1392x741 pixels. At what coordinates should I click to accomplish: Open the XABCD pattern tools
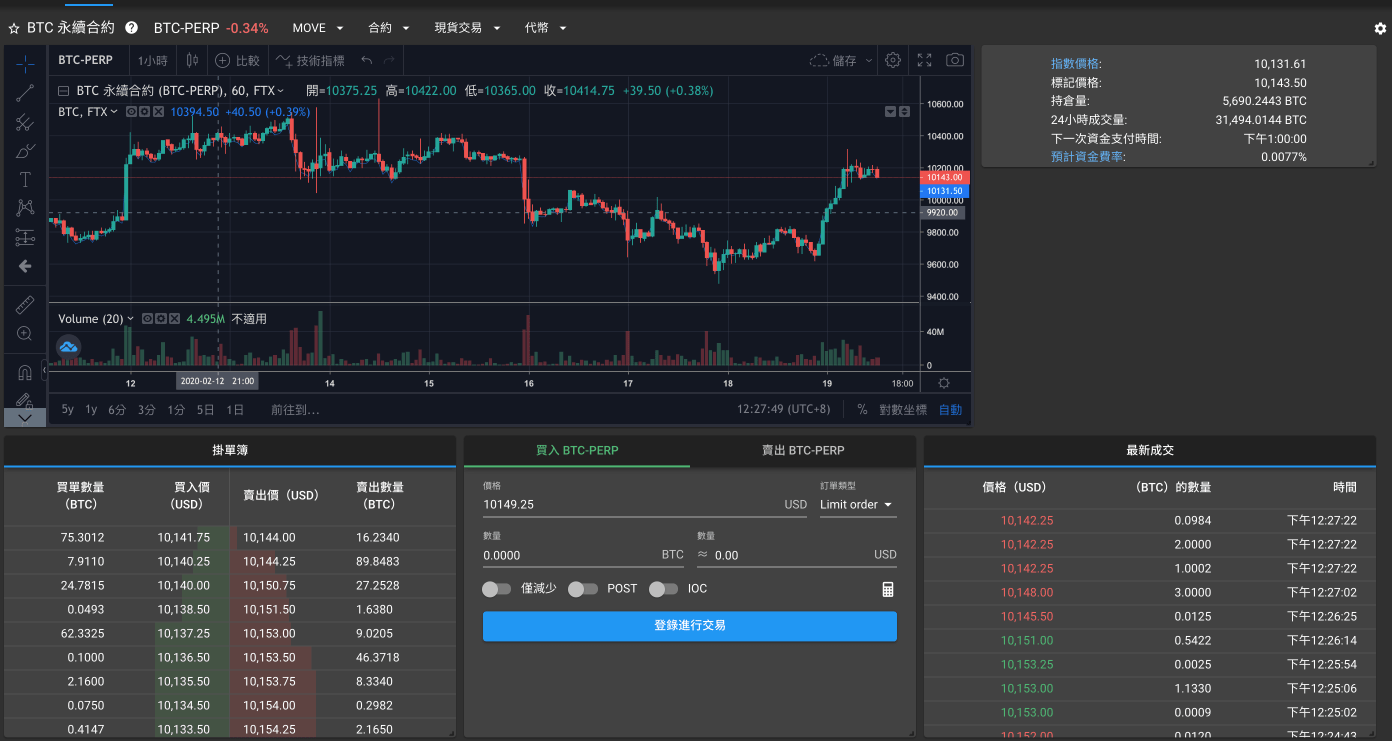(25, 208)
